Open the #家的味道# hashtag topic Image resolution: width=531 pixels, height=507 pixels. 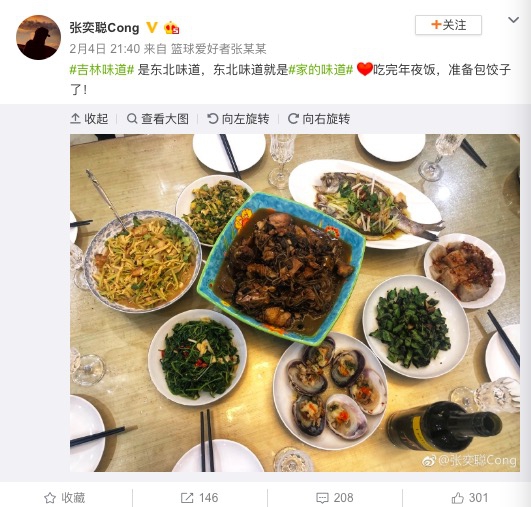pyautogui.click(x=321, y=70)
